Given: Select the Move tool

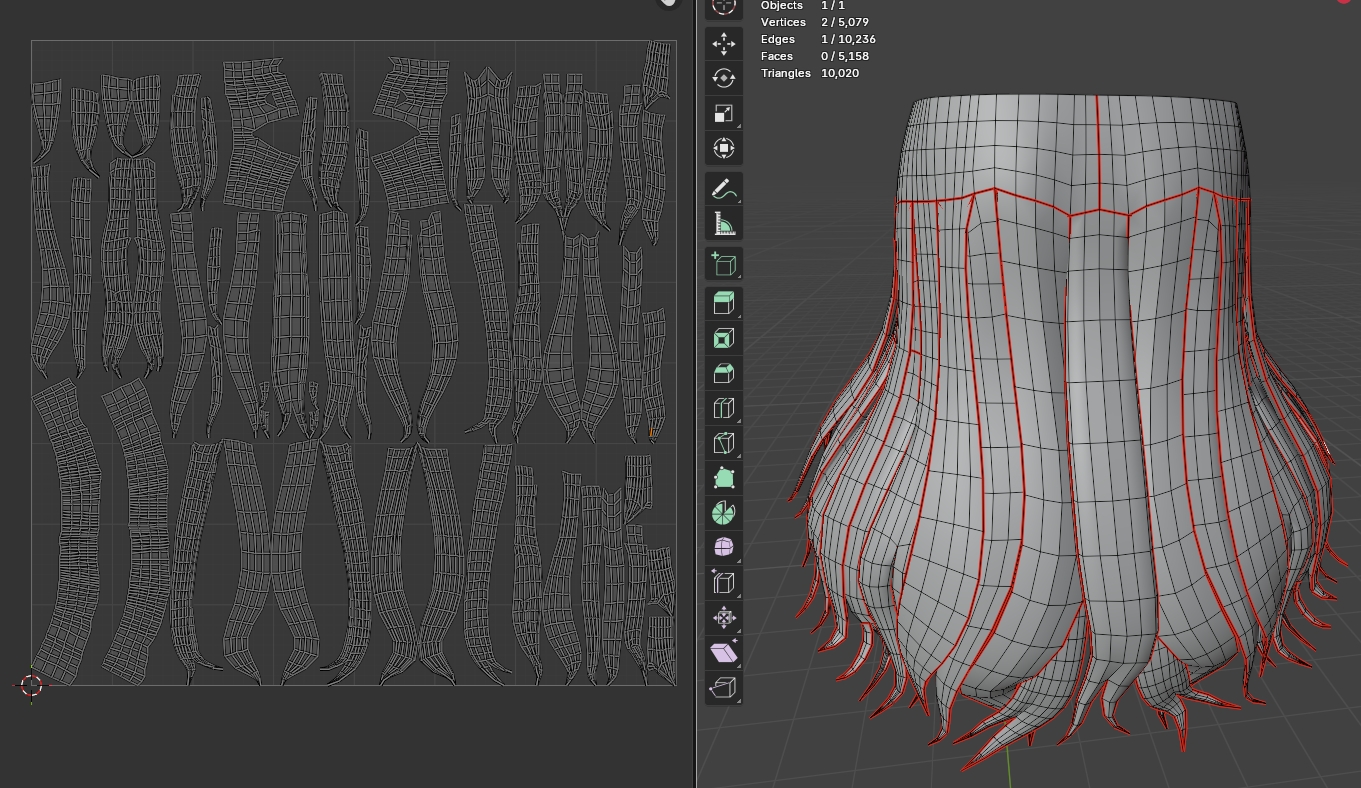Looking at the screenshot, I should click(723, 43).
